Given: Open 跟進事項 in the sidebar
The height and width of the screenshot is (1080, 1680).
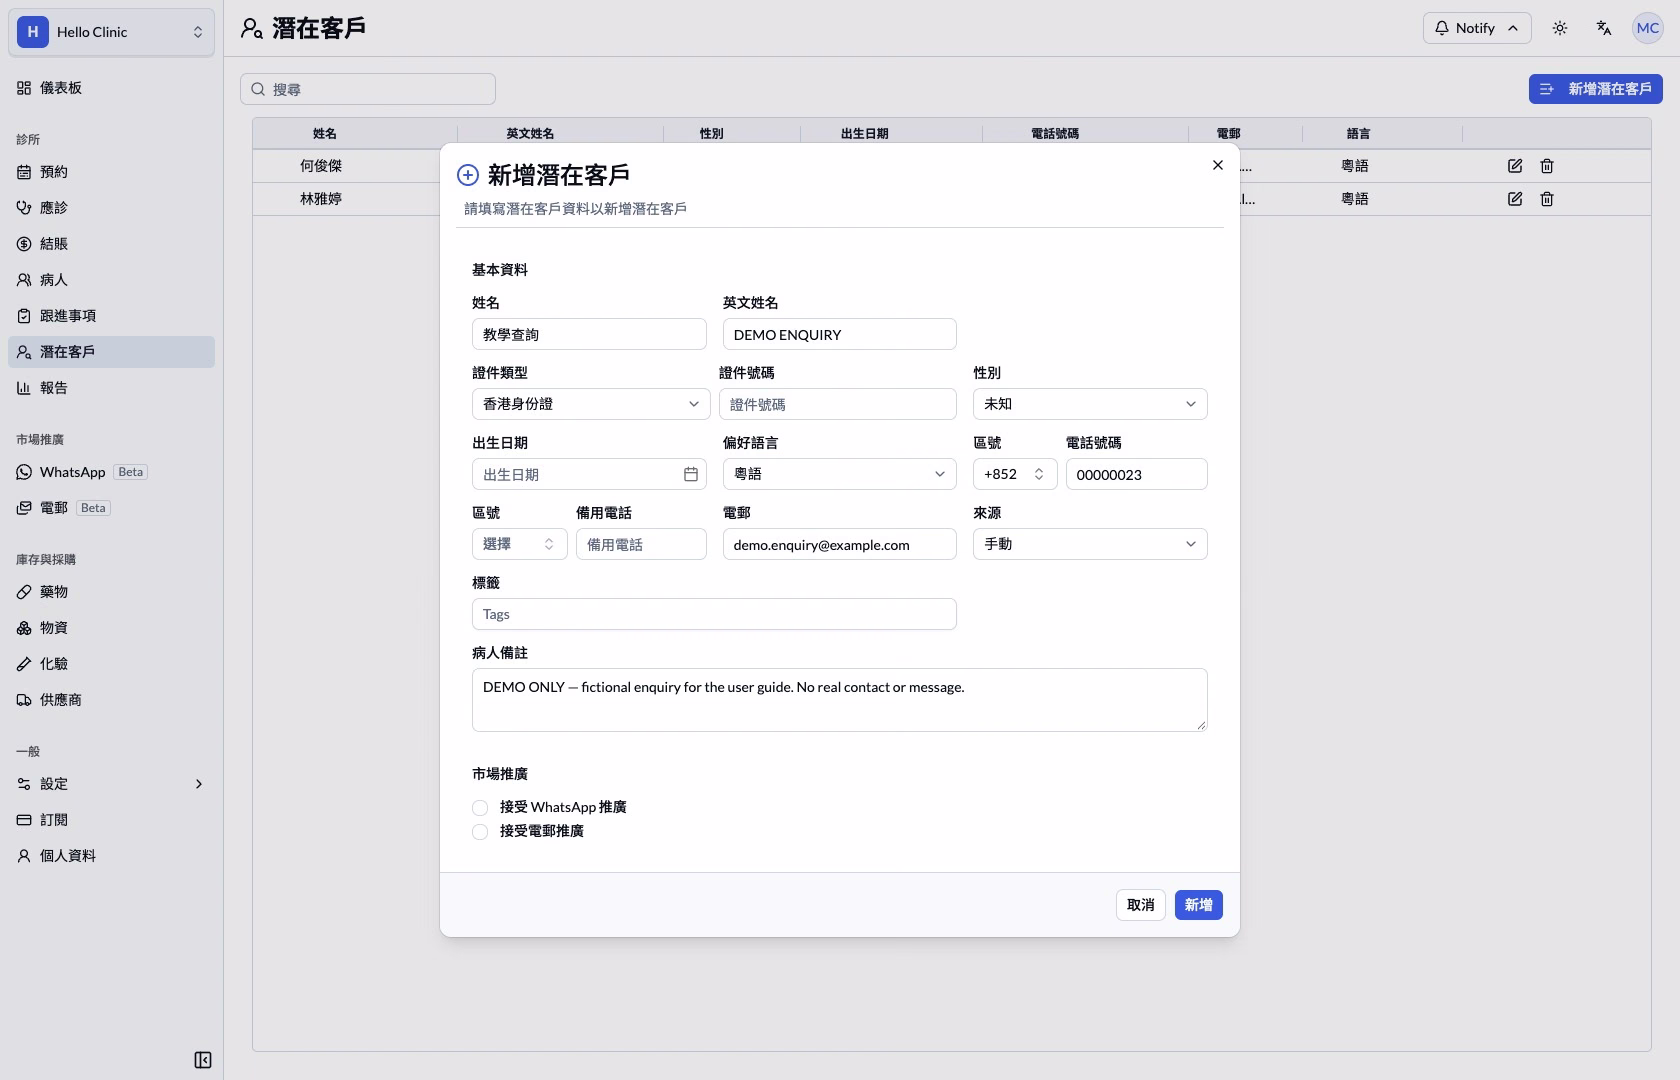Looking at the screenshot, I should click(x=111, y=316).
